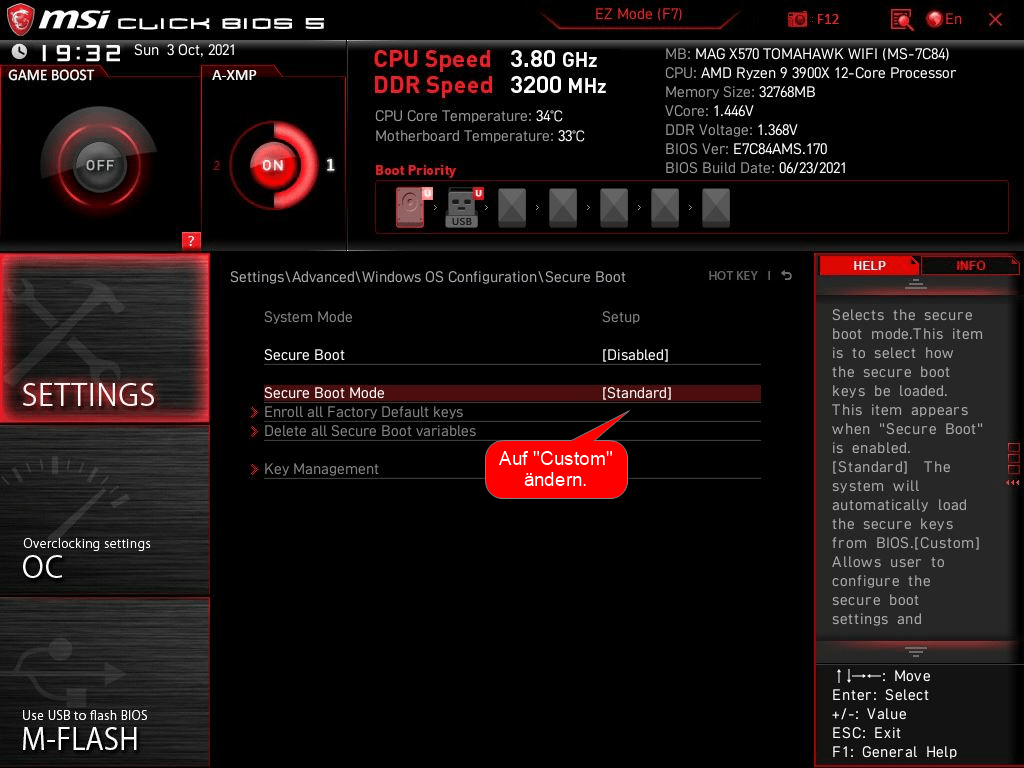Click the Boot Priority heading

tap(415, 170)
